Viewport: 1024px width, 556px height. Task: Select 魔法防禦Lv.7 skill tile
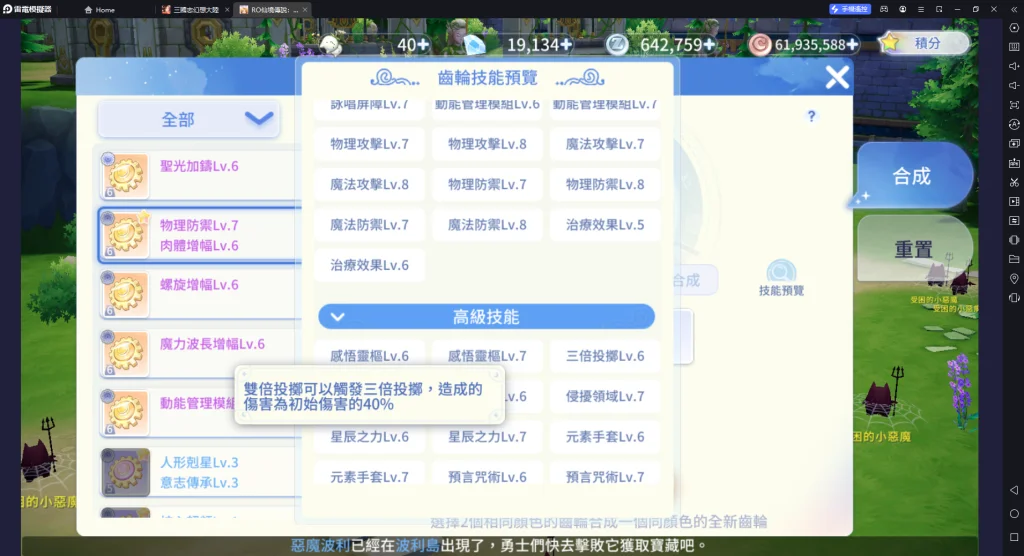click(x=370, y=225)
